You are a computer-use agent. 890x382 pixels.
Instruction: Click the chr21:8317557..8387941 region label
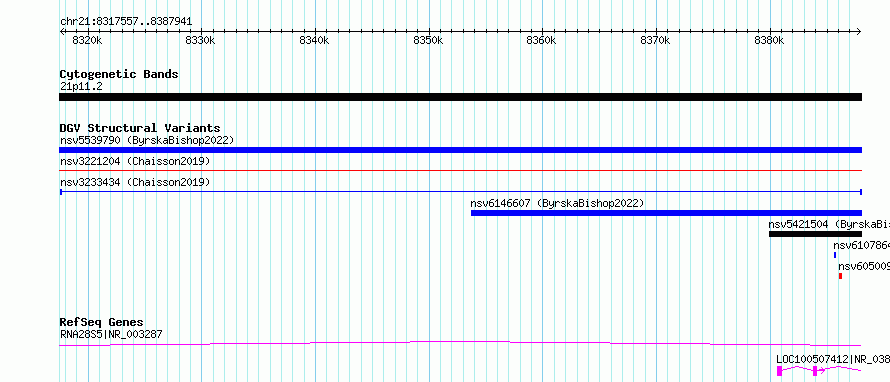[126, 22]
